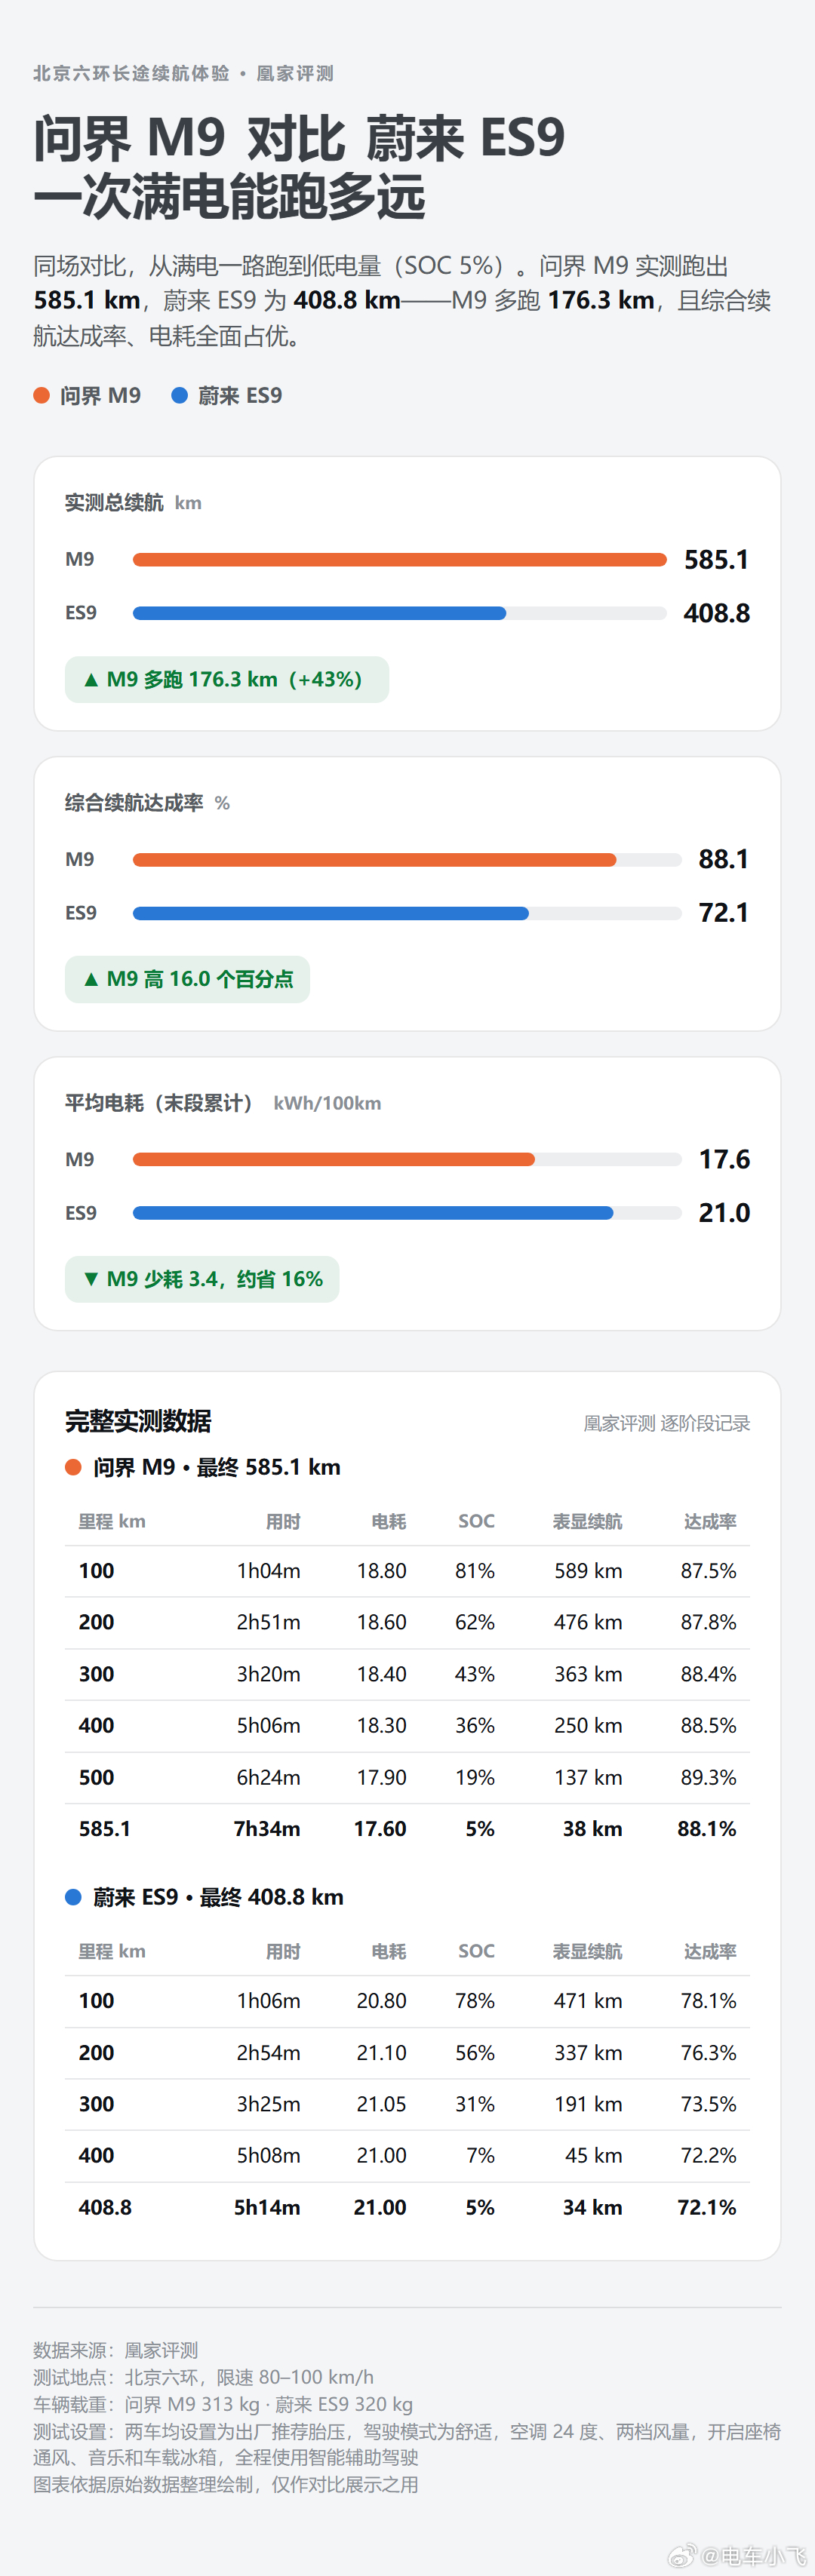The height and width of the screenshot is (2576, 815).
Task: Click the ES9 408.8 km range bar
Action: coord(320,613)
